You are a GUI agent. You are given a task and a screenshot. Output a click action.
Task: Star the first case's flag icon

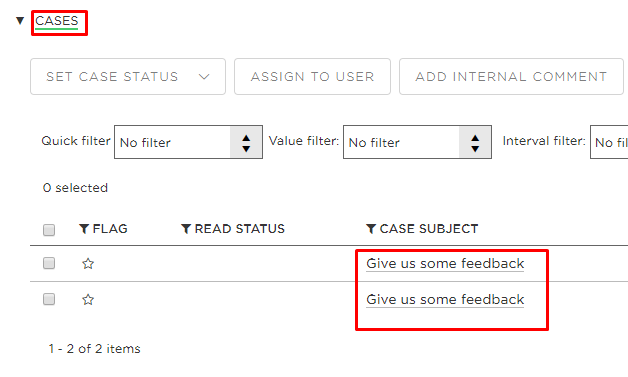pos(88,264)
